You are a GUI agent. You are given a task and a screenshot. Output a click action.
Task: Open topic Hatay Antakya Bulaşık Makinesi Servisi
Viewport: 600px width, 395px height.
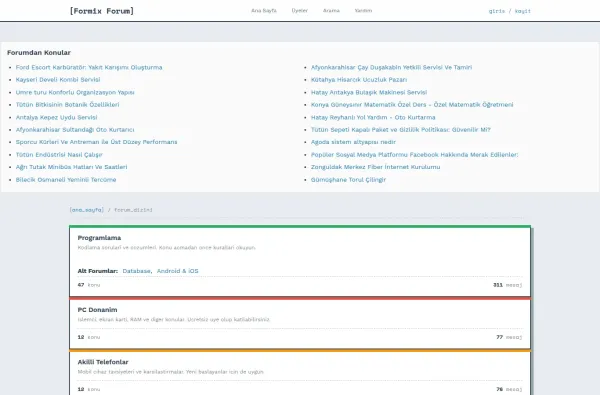coord(369,92)
